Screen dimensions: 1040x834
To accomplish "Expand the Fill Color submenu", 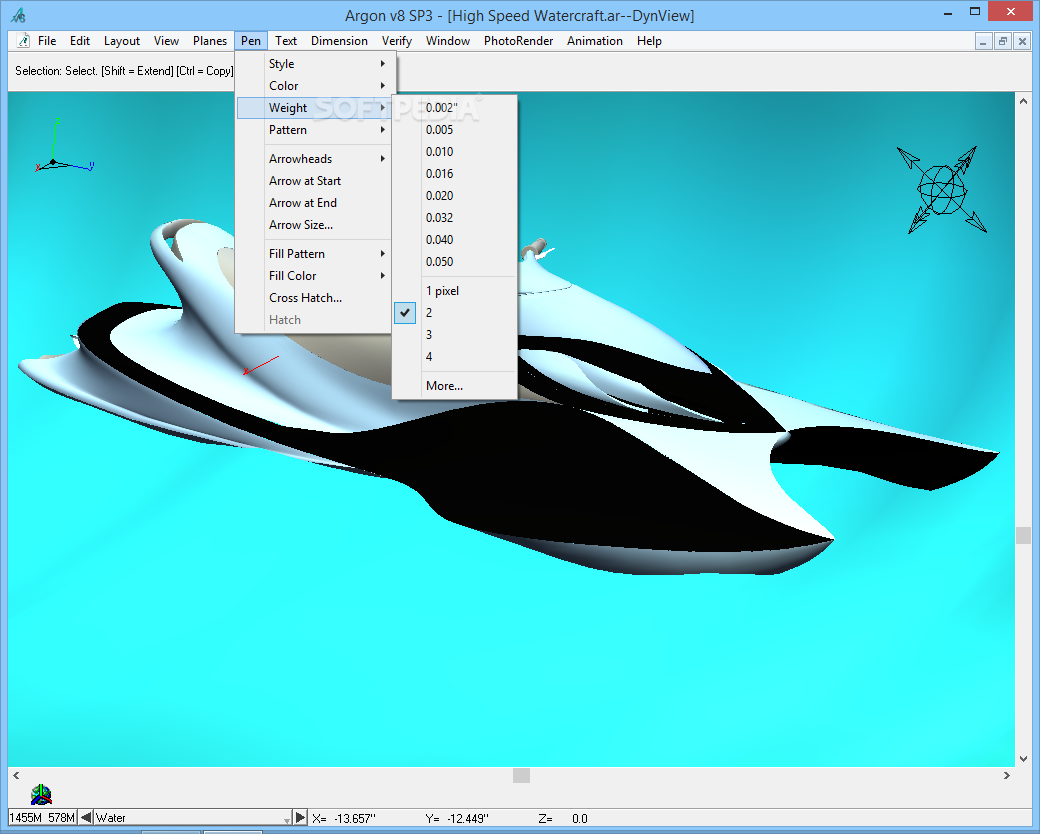I will (x=316, y=275).
